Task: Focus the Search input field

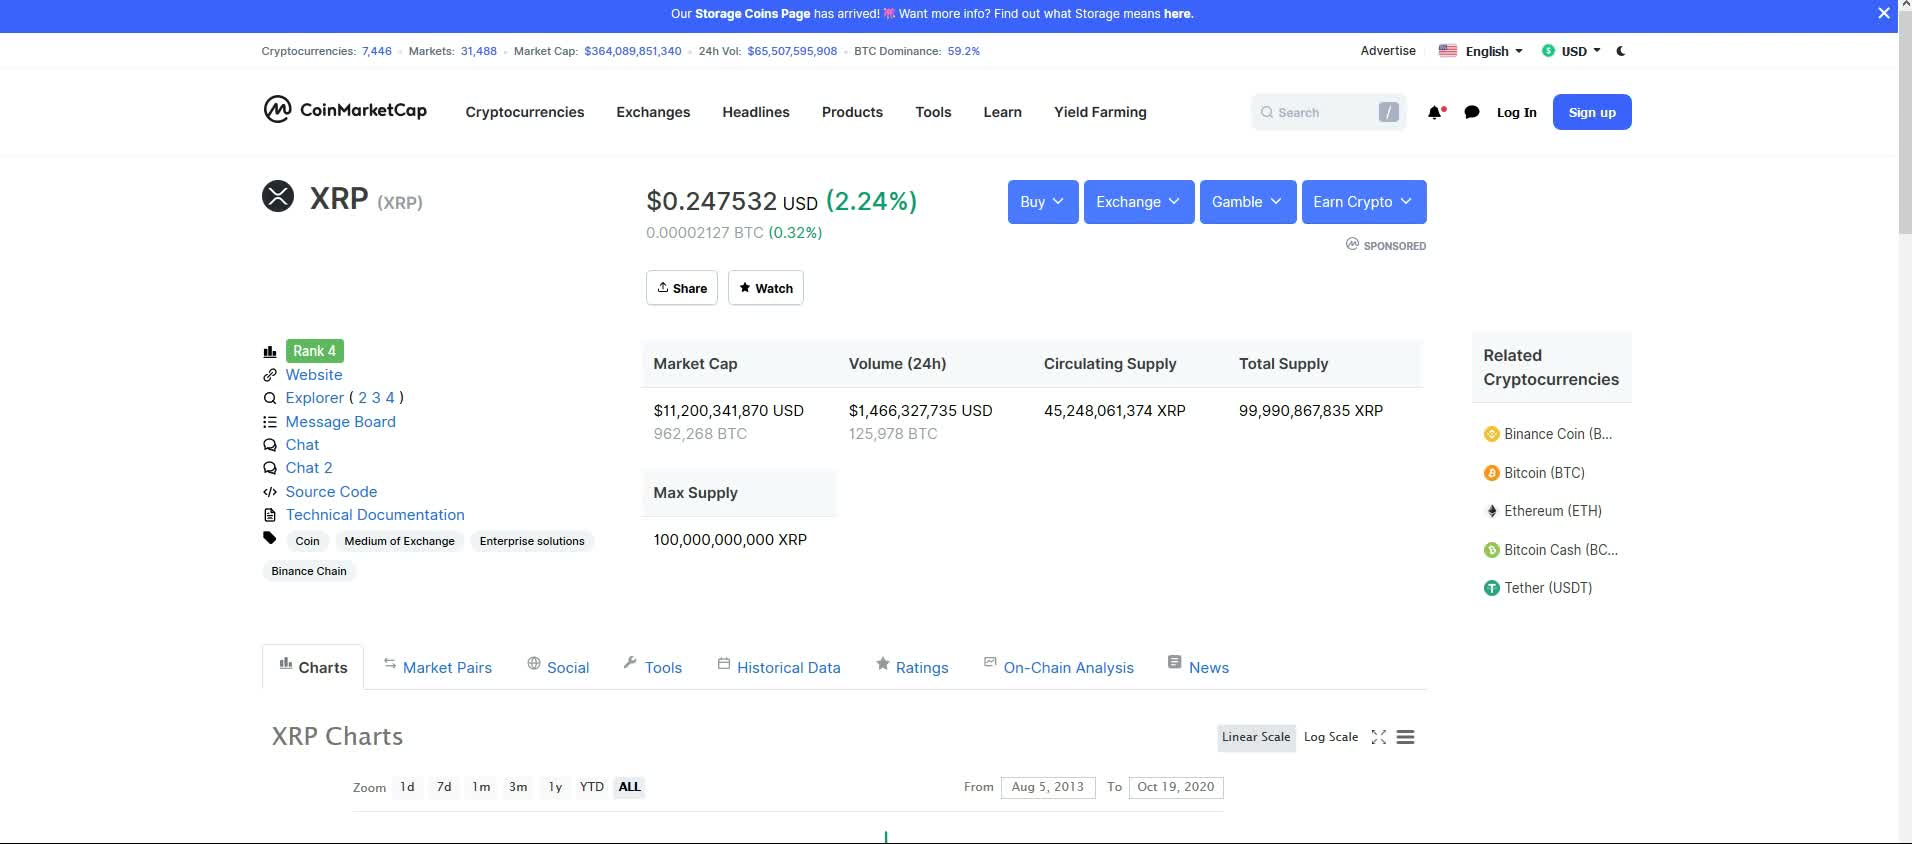Action: point(1320,113)
